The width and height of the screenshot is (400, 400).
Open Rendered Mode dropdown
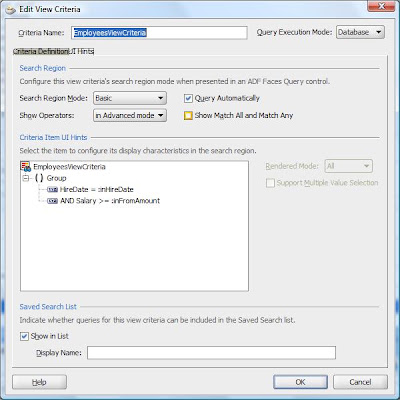pyautogui.click(x=348, y=166)
